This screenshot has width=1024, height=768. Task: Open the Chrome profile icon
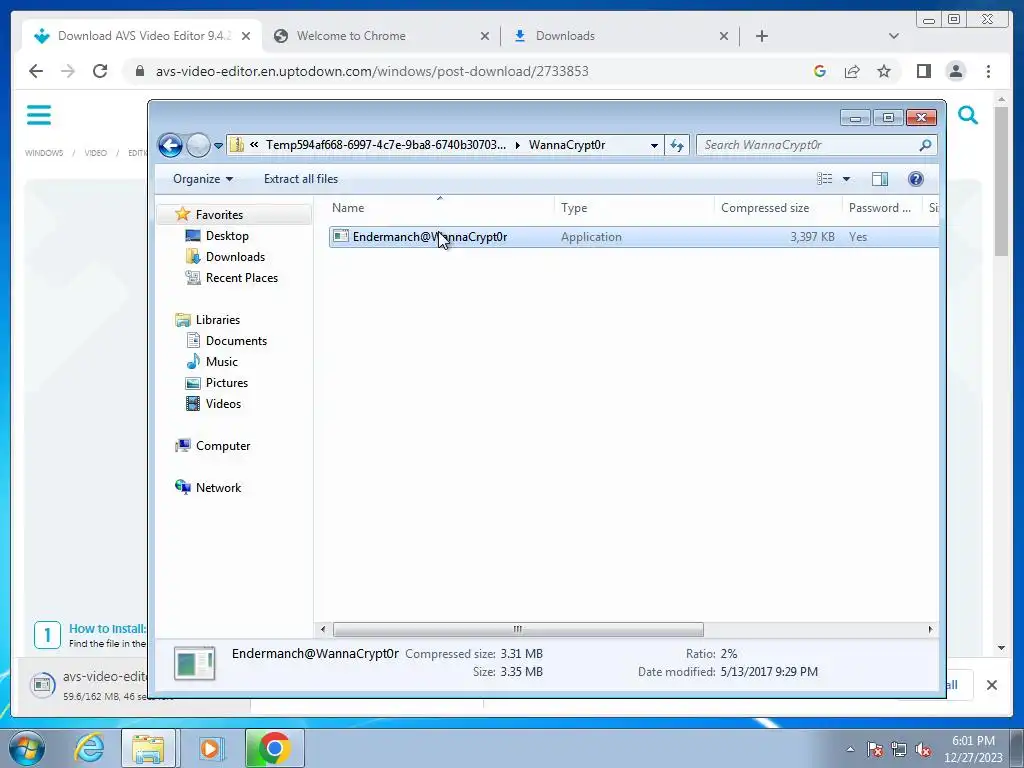(955, 71)
